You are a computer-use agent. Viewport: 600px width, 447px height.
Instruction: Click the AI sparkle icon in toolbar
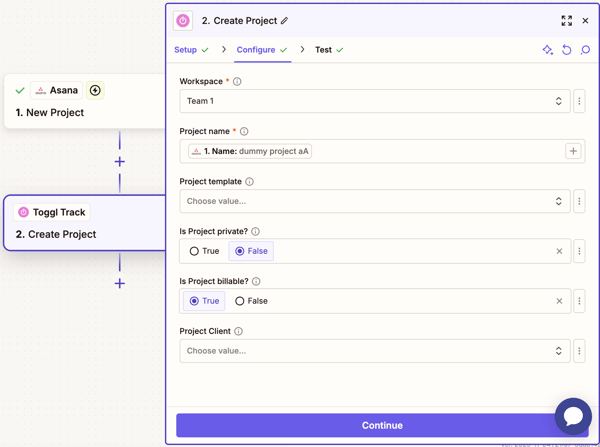pyautogui.click(x=548, y=50)
